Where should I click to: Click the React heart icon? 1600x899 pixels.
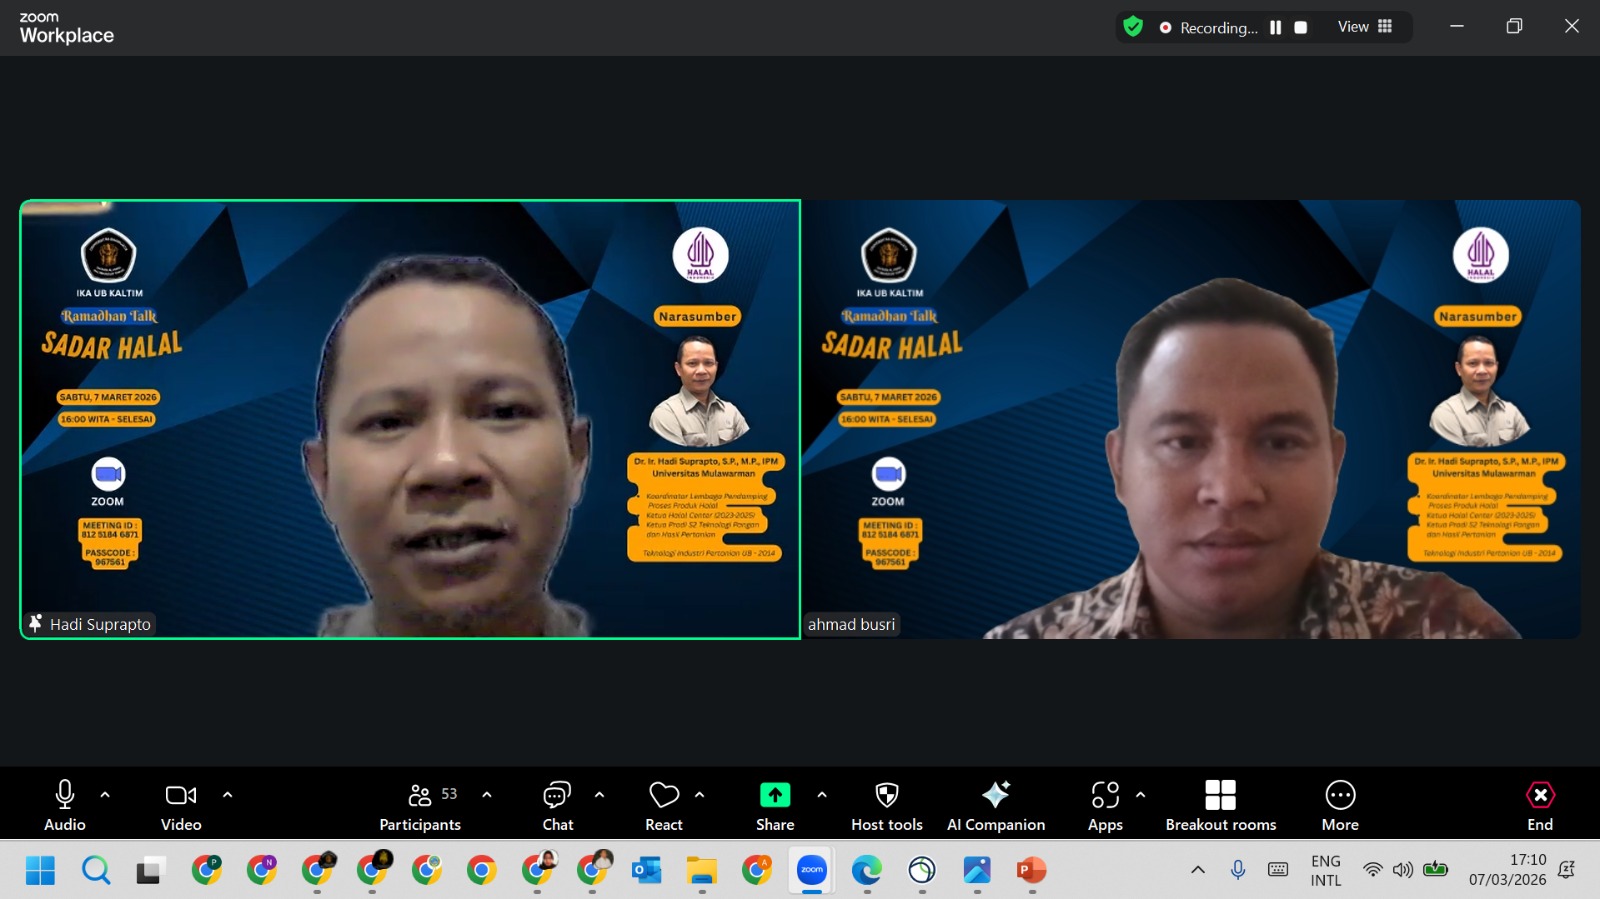[x=664, y=805]
